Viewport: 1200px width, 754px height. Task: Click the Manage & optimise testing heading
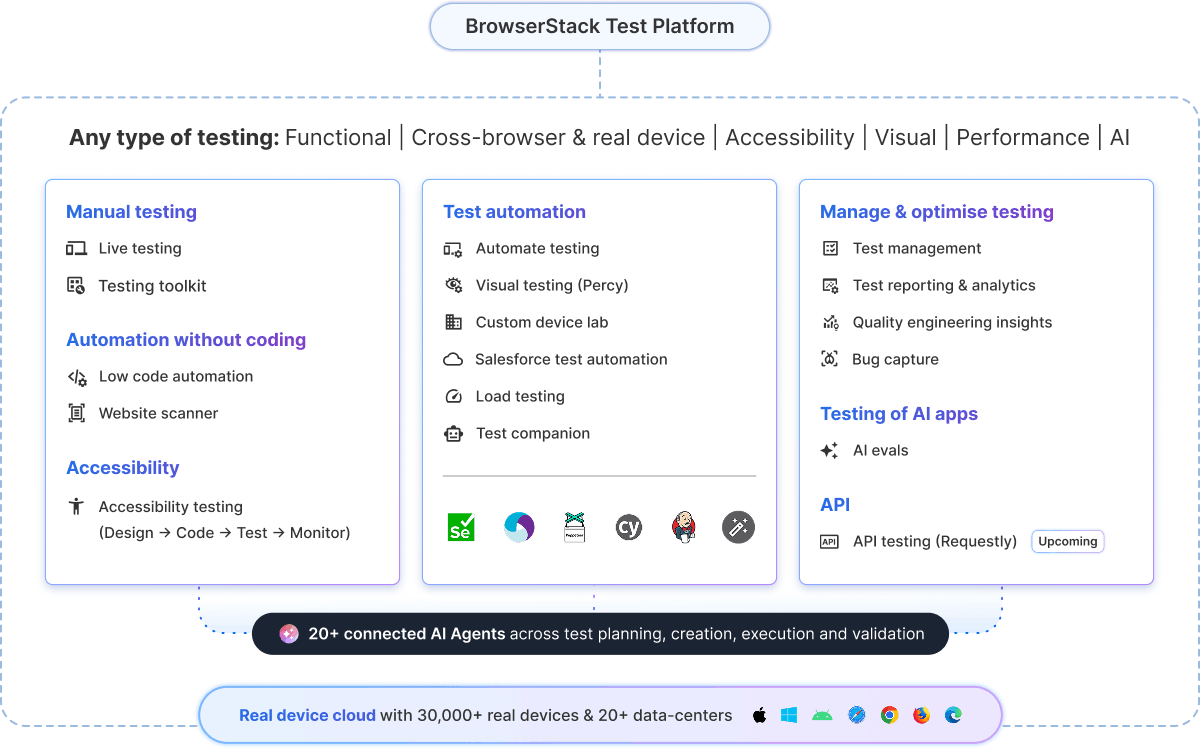[936, 211]
